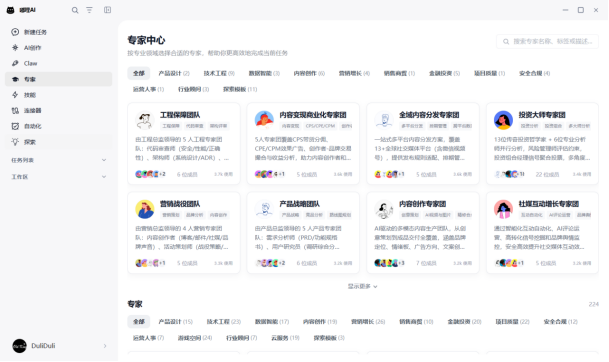Click the 内容创作专家团 avatar image
Screen dimensions: 609x362
[384, 209]
